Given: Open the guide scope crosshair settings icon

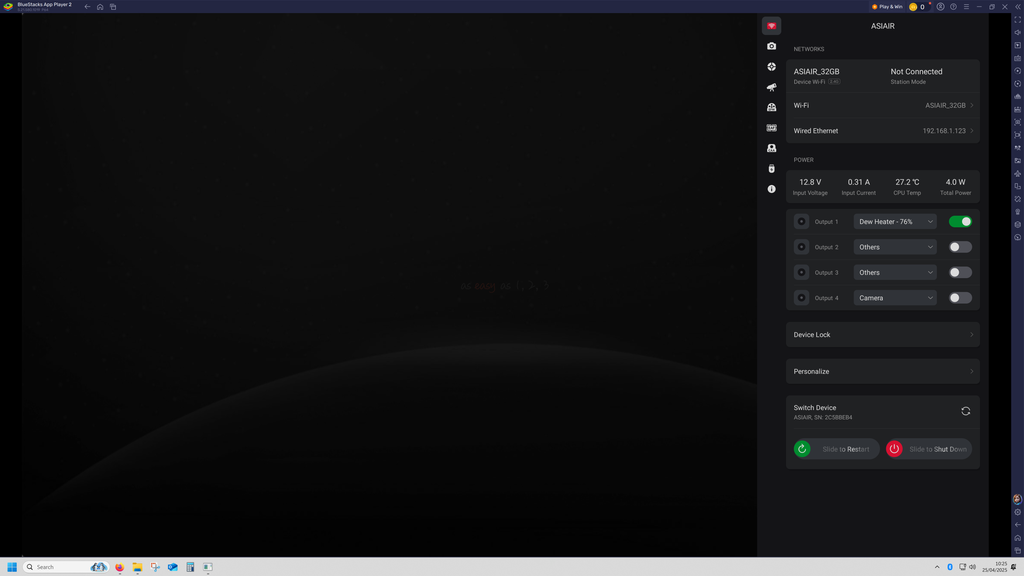Looking at the screenshot, I should click(x=771, y=67).
